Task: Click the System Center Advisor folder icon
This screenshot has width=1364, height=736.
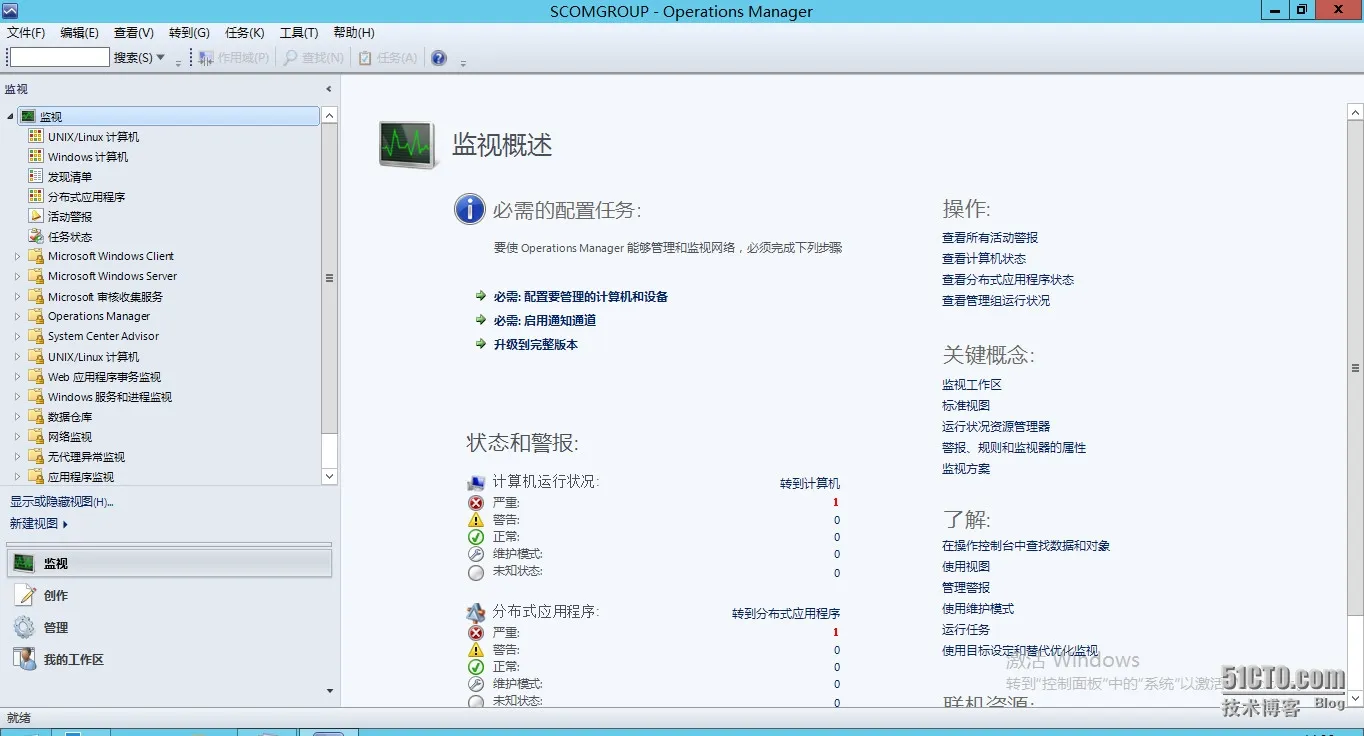Action: pyautogui.click(x=35, y=336)
